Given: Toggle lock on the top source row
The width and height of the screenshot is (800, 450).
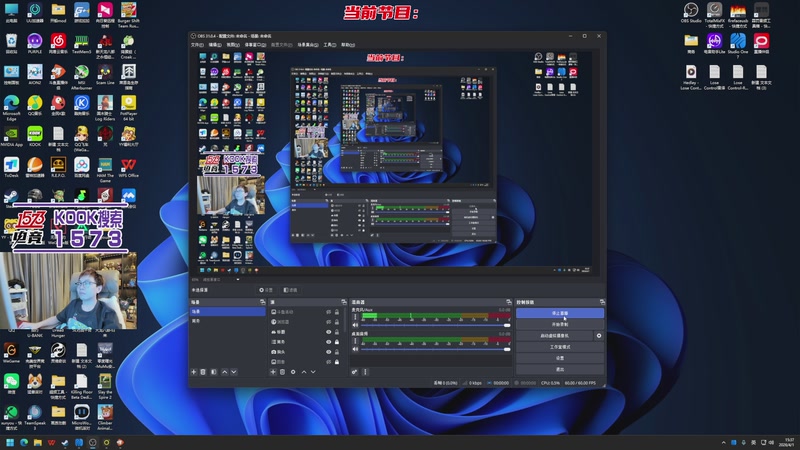Looking at the screenshot, I should pyautogui.click(x=337, y=312).
